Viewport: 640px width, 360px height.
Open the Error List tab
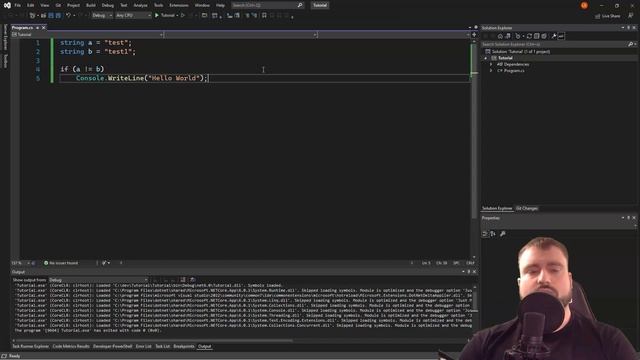143,347
